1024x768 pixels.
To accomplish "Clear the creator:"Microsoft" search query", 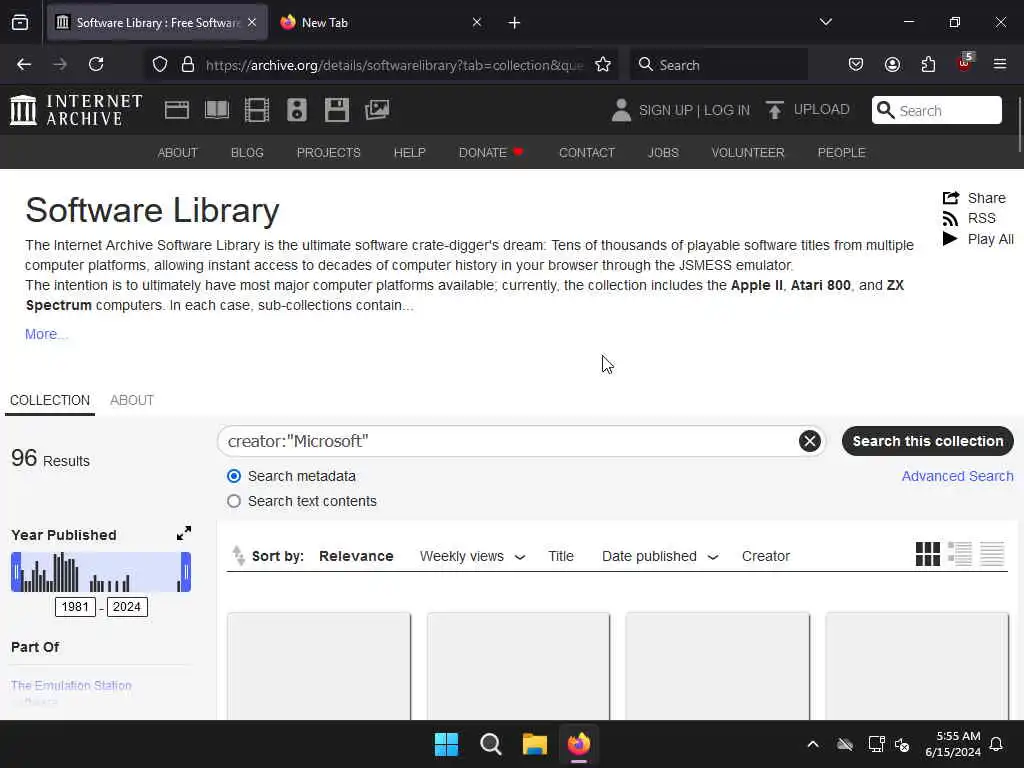I will pyautogui.click(x=810, y=441).
